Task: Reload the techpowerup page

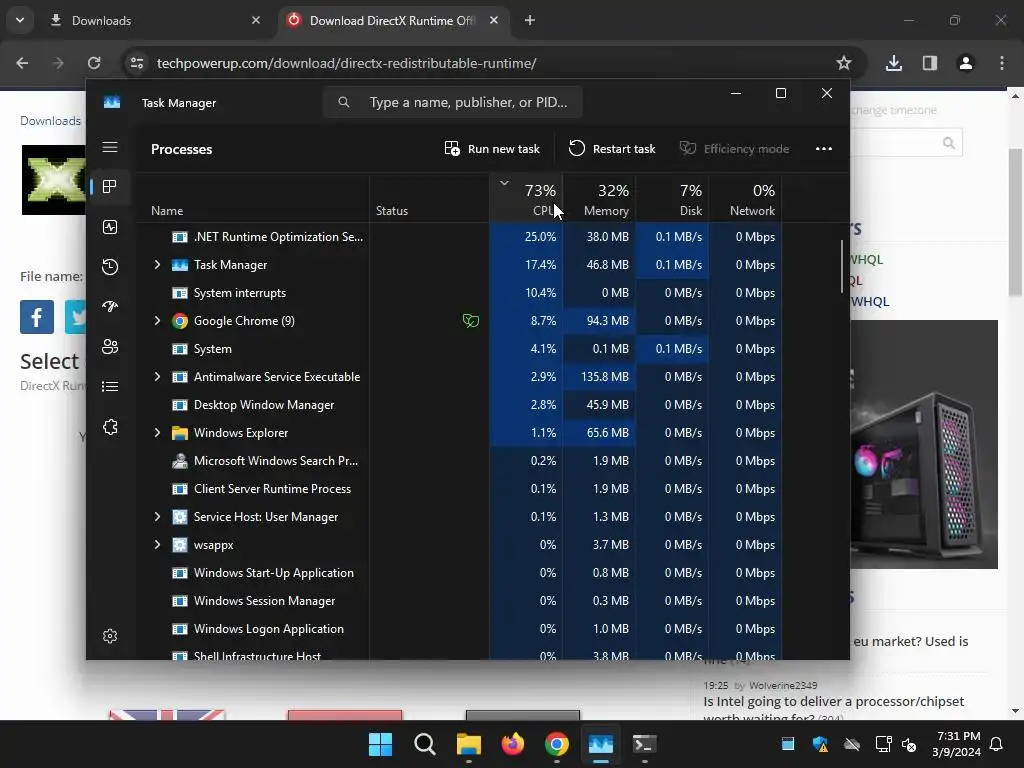Action: (x=94, y=63)
